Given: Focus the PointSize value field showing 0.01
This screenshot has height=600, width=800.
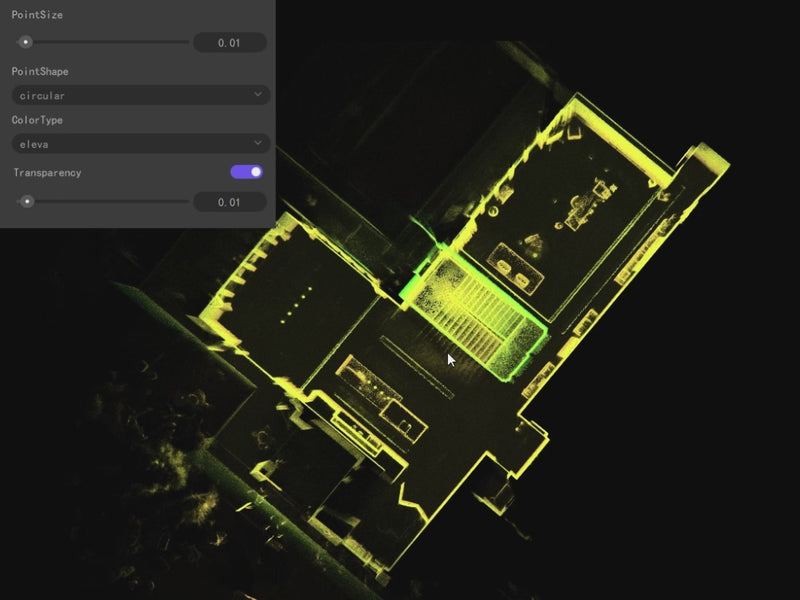Looking at the screenshot, I should point(229,42).
